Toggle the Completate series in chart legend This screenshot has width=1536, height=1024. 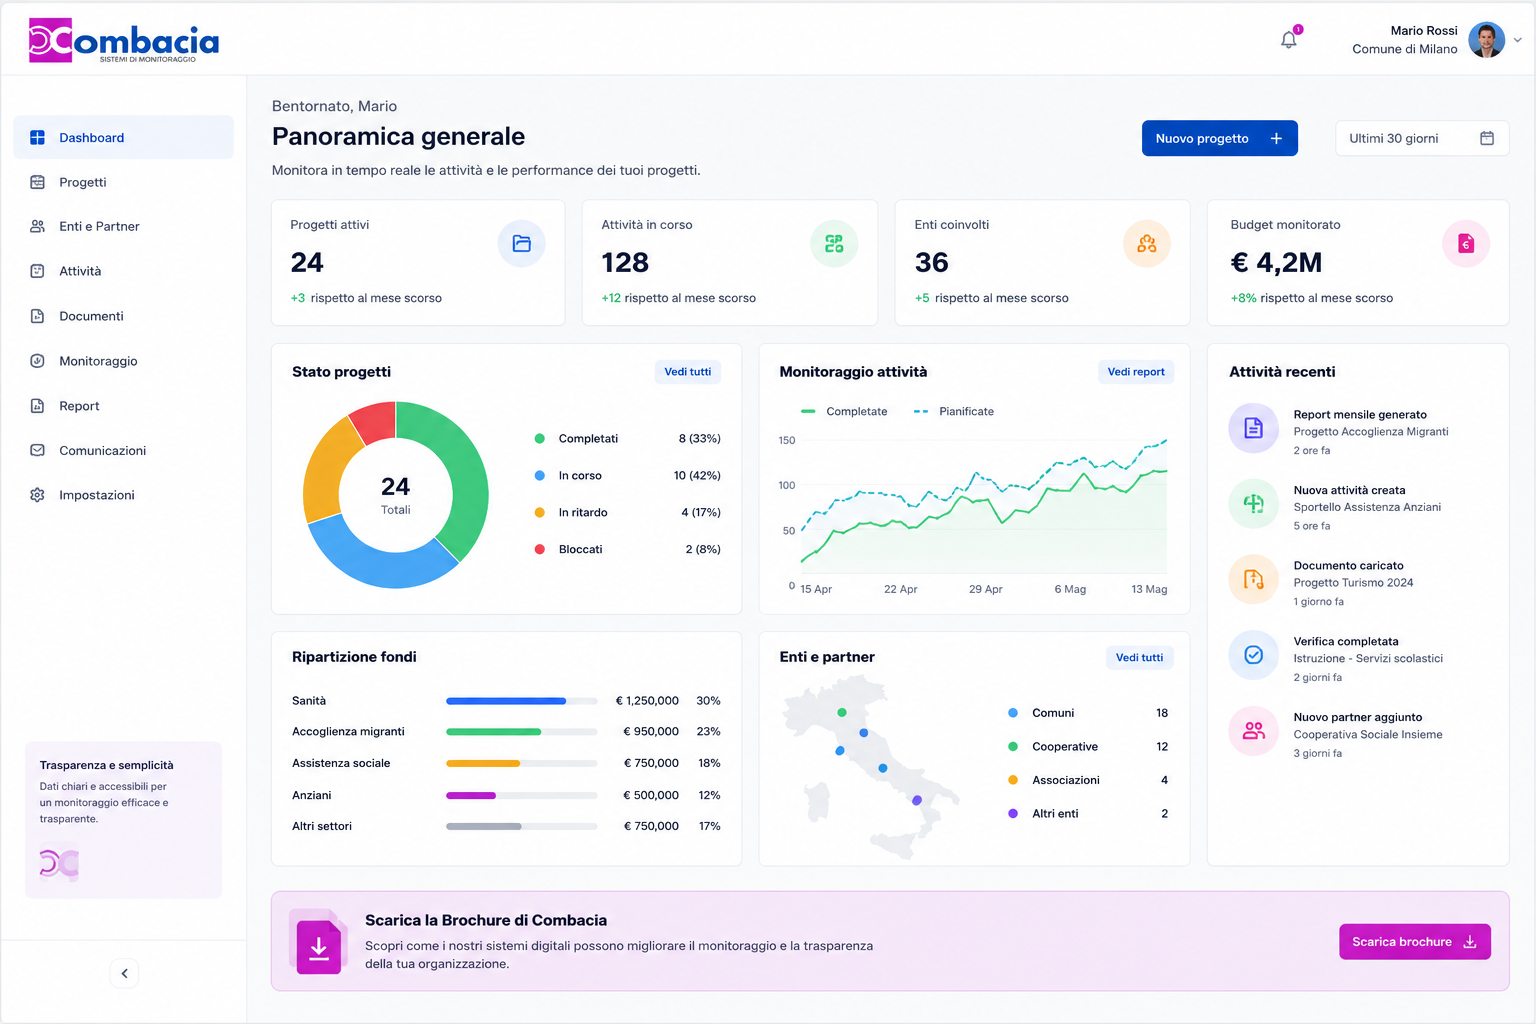point(844,411)
